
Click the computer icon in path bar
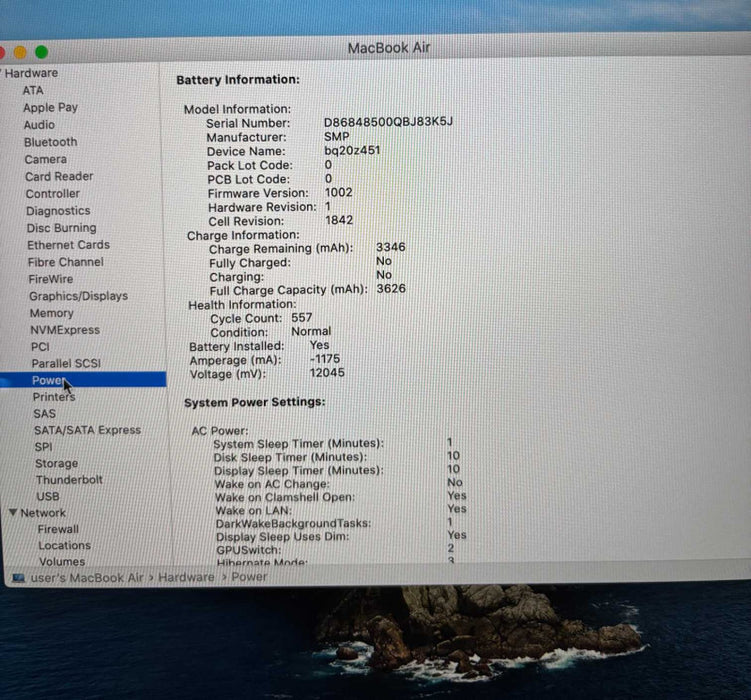tap(19, 578)
